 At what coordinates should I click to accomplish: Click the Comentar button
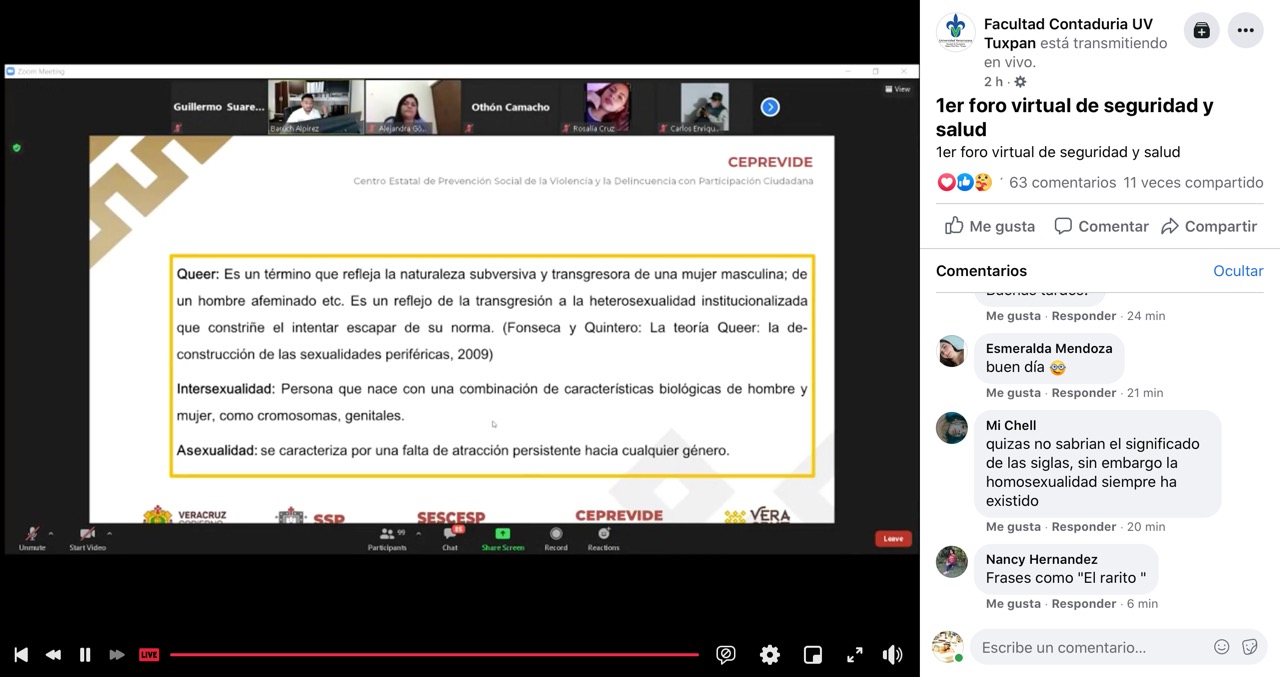click(x=1101, y=226)
